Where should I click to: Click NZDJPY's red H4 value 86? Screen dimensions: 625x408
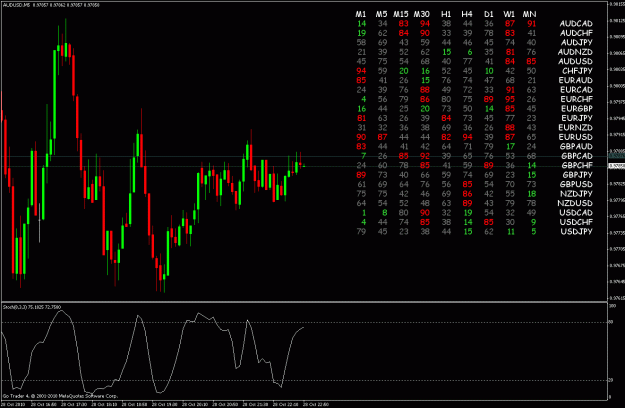468,194
